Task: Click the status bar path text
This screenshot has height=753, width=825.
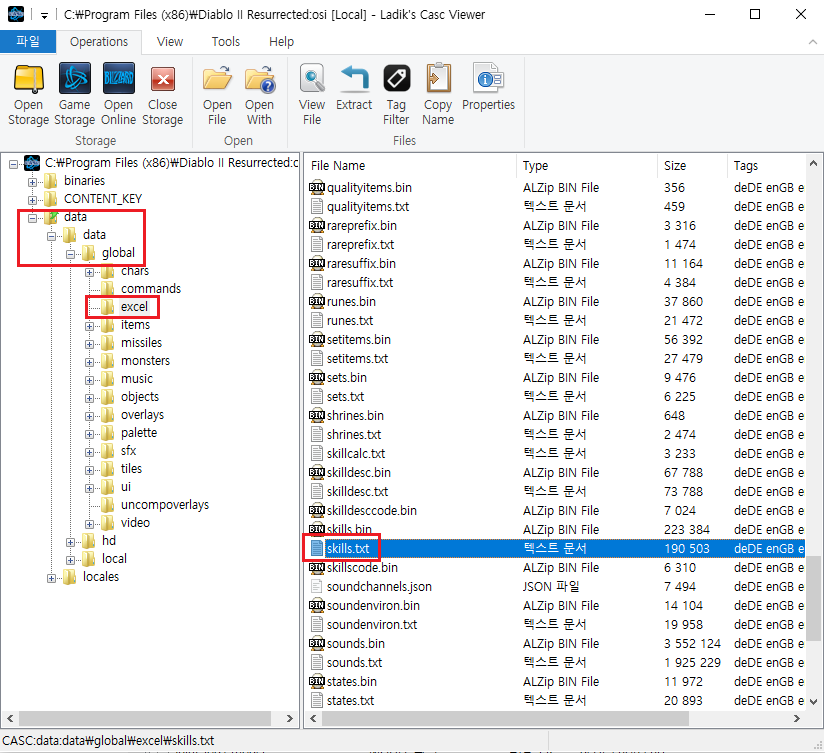Action: [108, 741]
